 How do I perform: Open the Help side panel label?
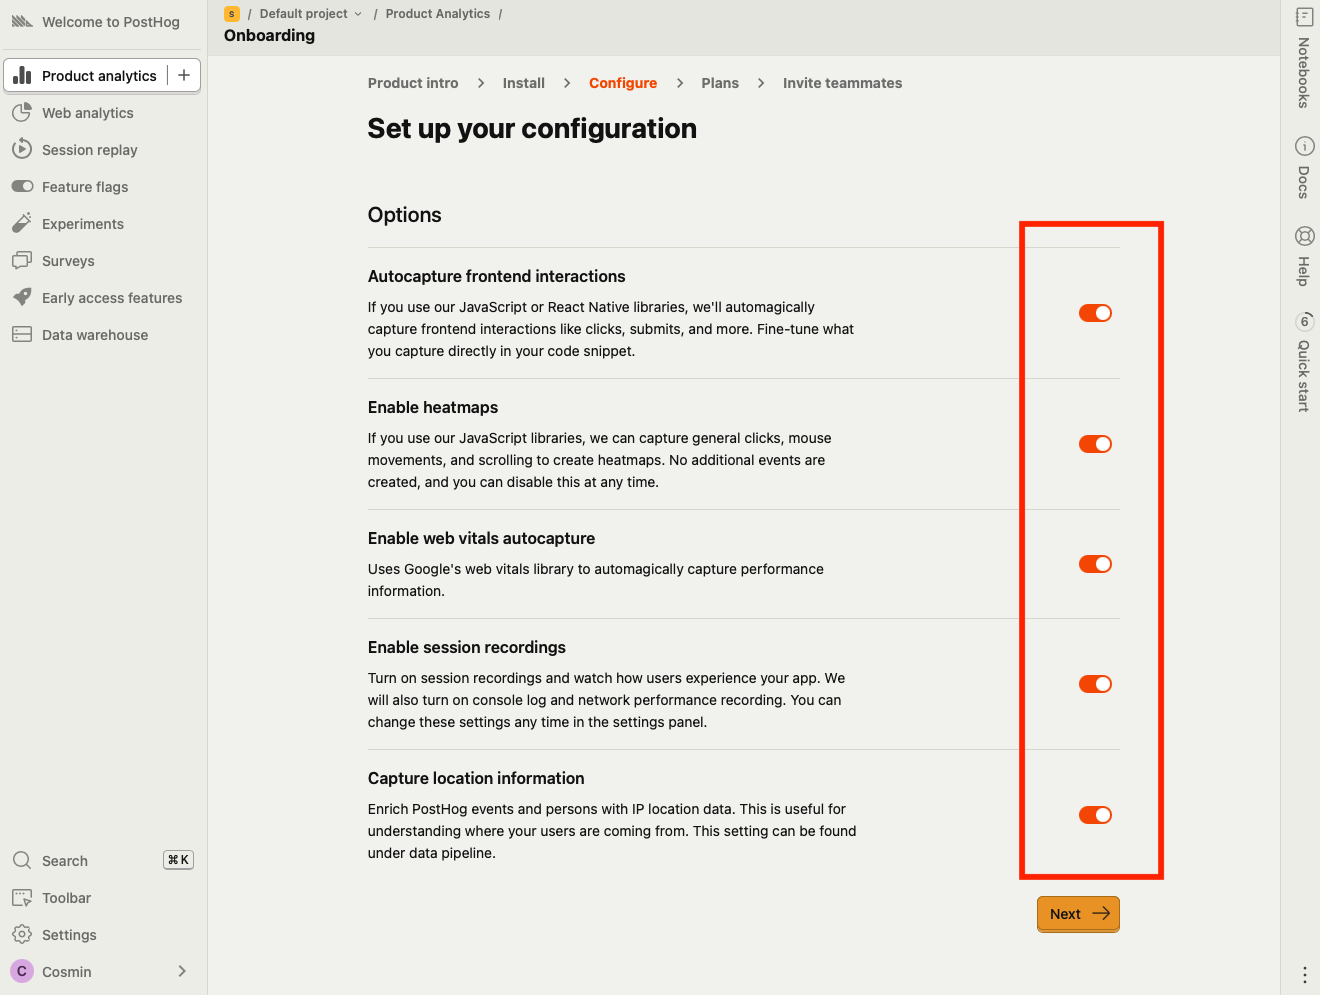click(x=1304, y=271)
